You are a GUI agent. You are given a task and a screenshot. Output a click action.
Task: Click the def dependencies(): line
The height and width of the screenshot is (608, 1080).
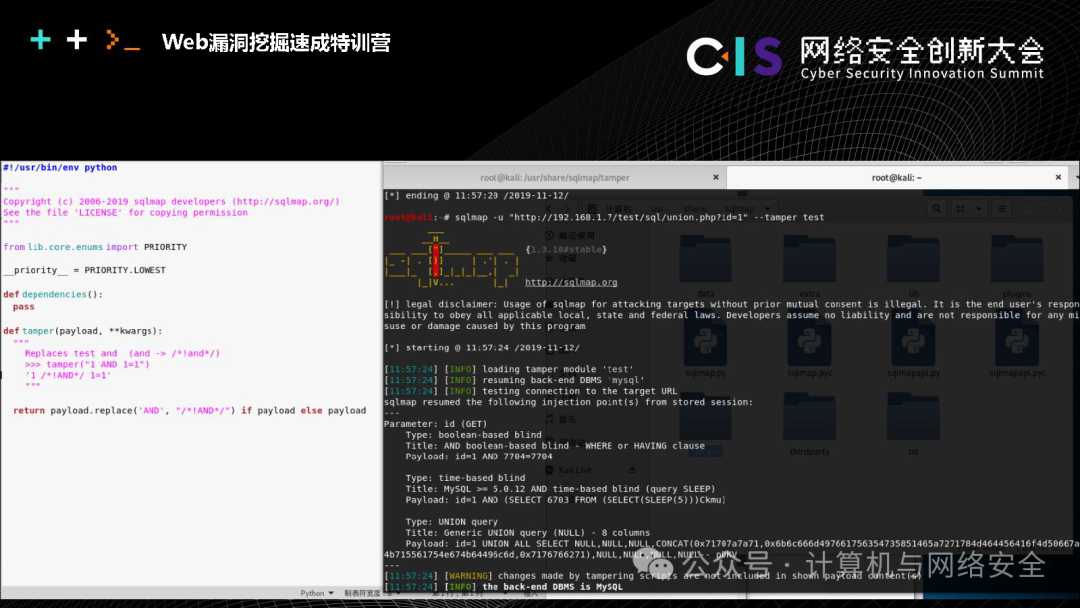point(53,294)
